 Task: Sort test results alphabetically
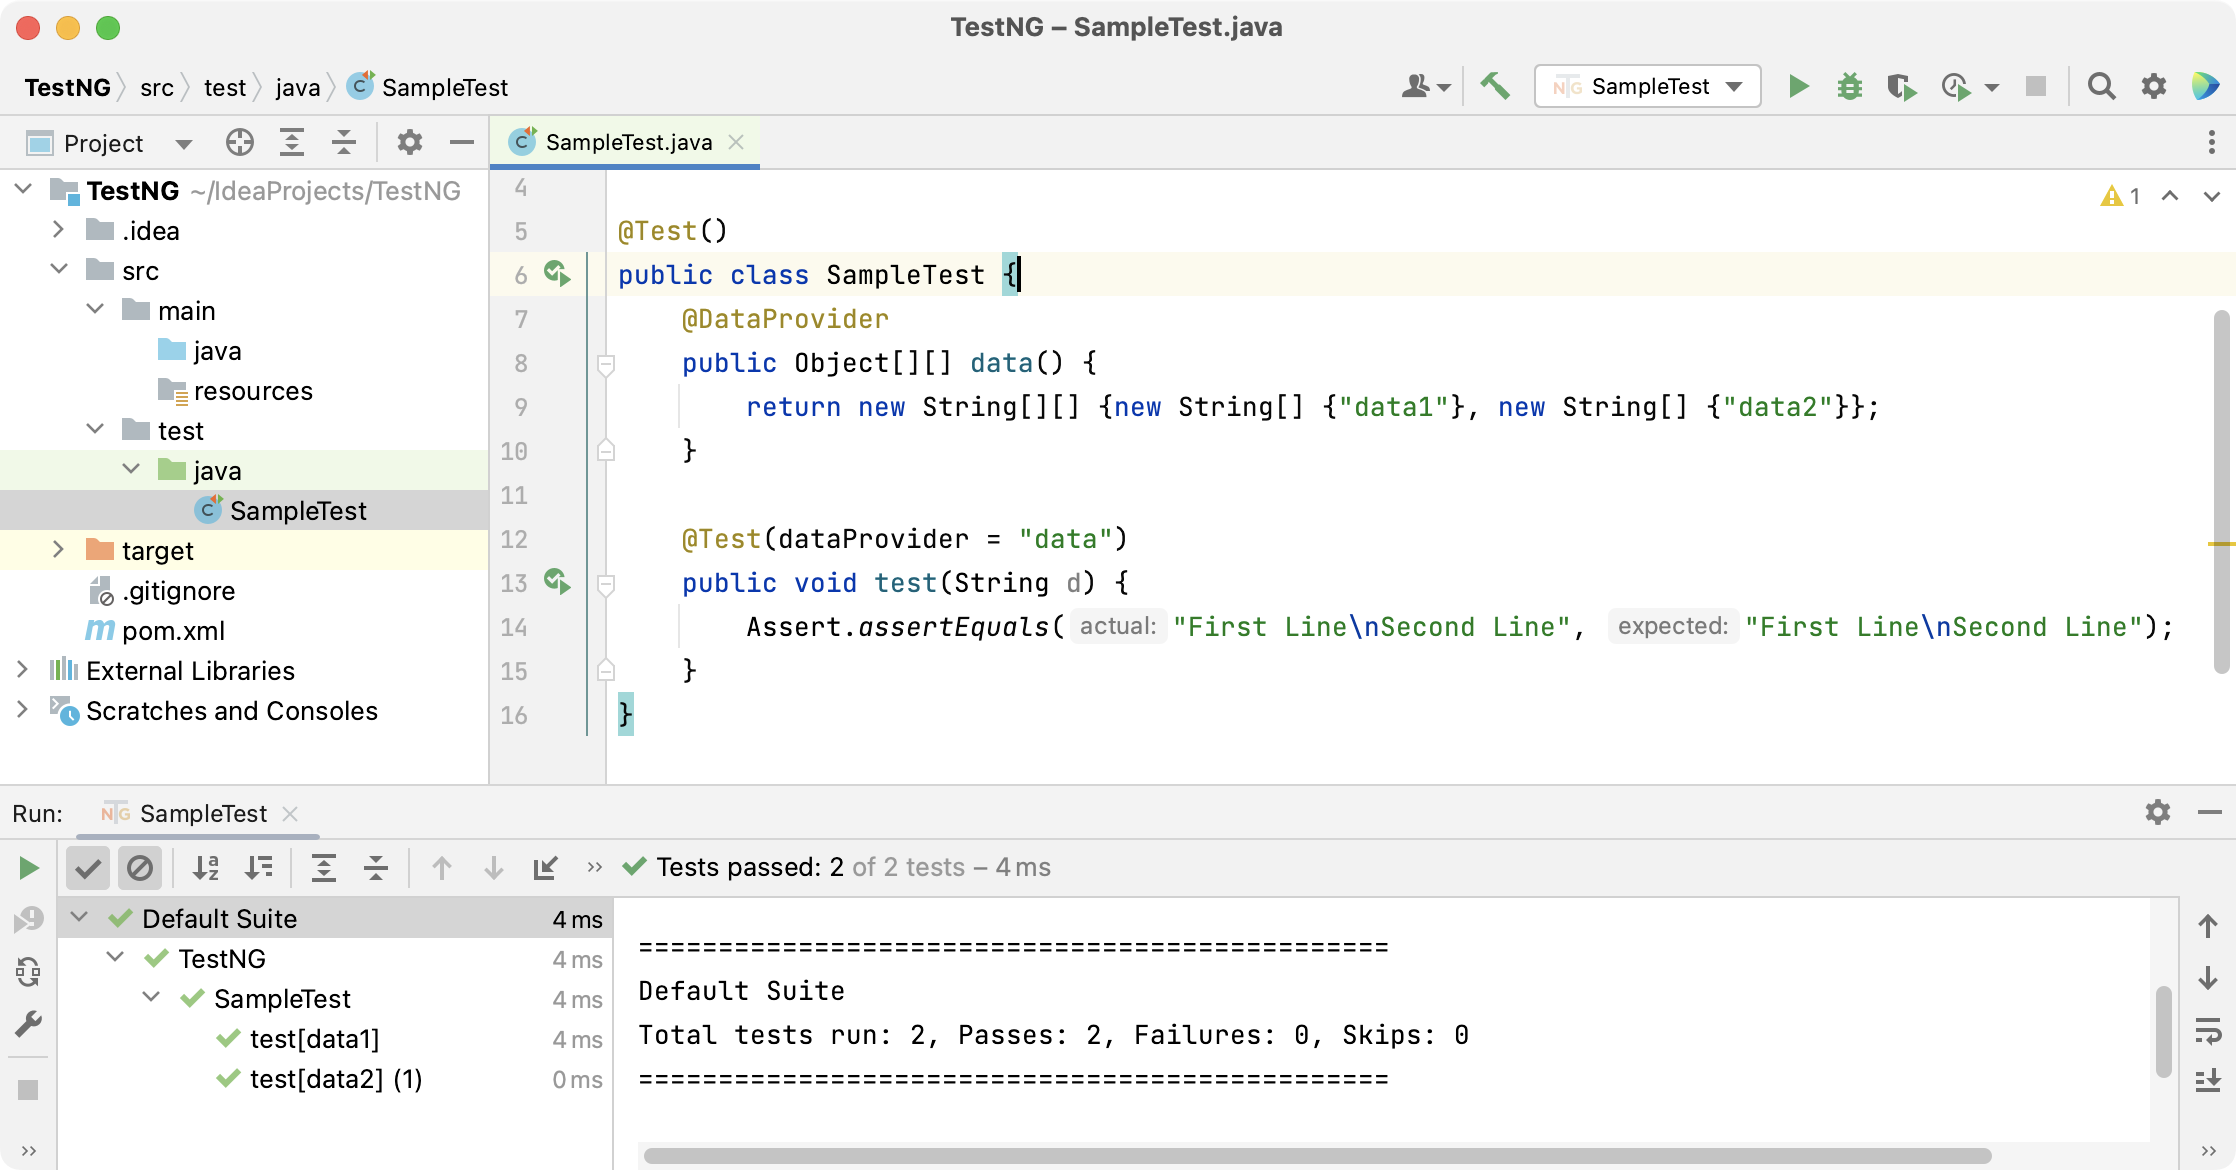click(206, 868)
